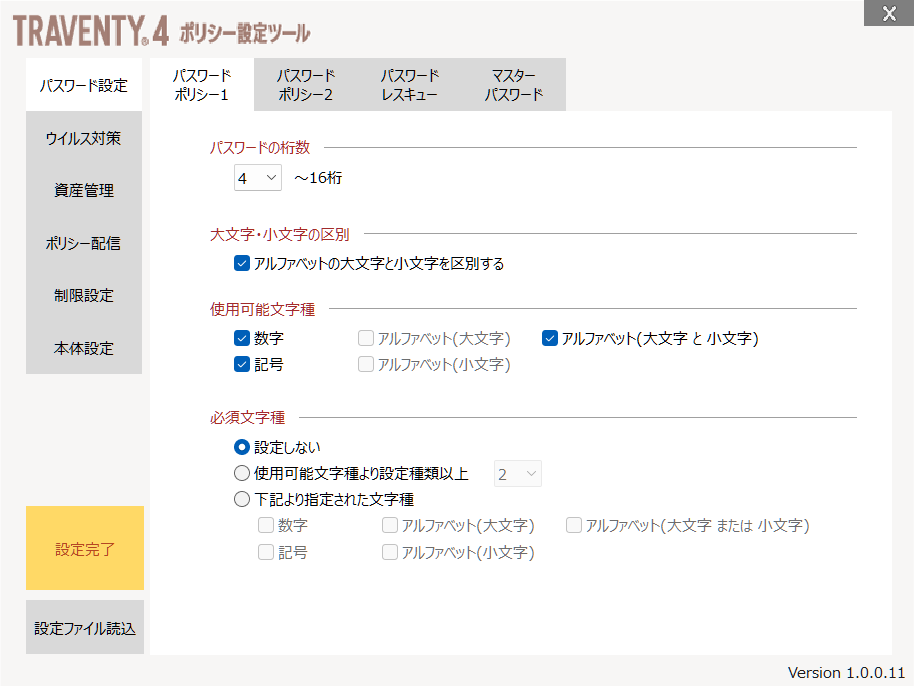Click the 設定ファイル読込 button

84,626
